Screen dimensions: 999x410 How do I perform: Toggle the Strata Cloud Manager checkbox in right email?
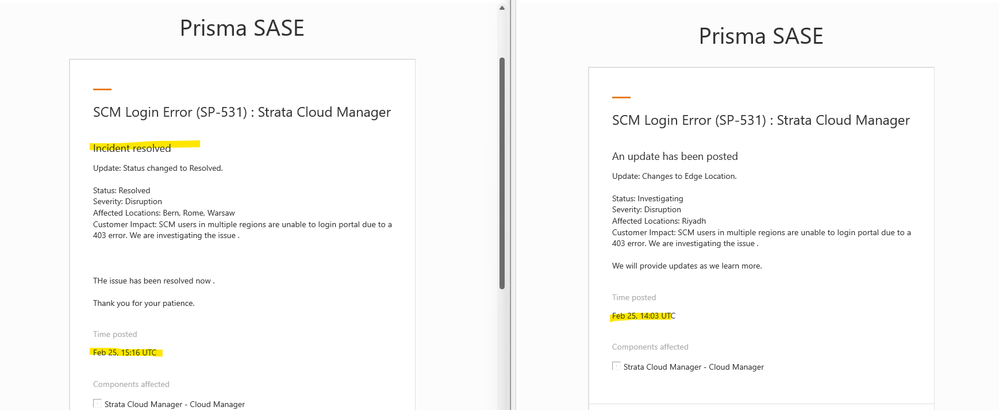pyautogui.click(x=617, y=366)
